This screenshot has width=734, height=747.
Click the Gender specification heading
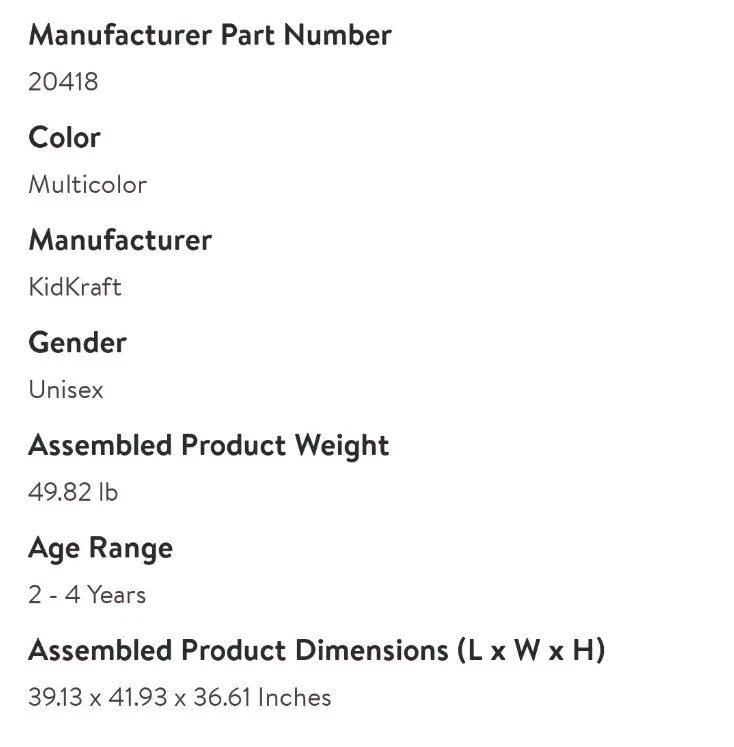point(77,342)
